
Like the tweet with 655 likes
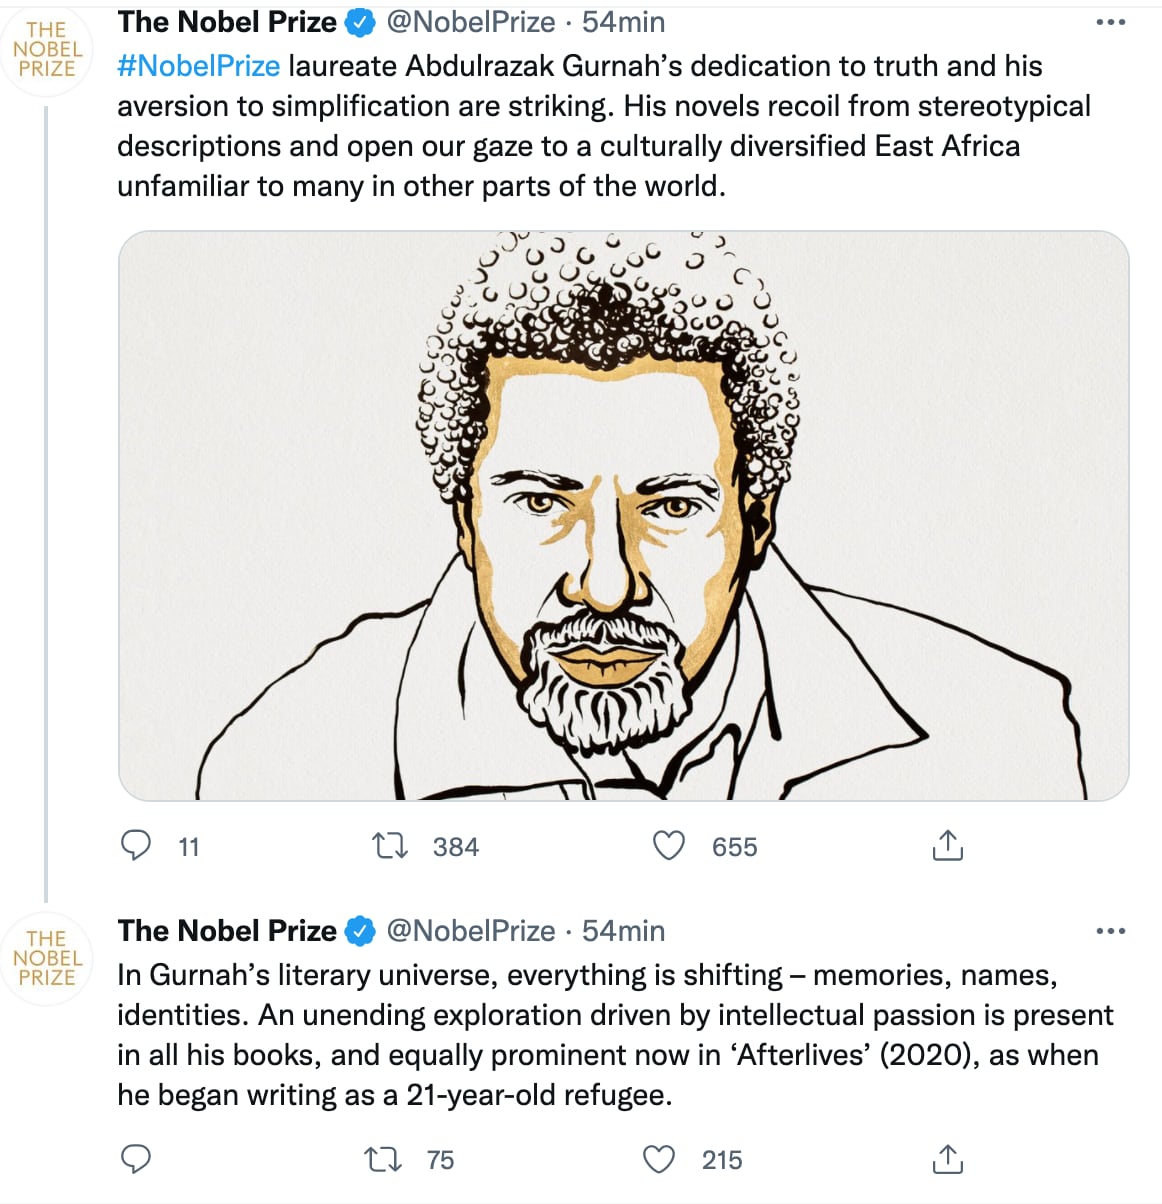click(x=669, y=846)
